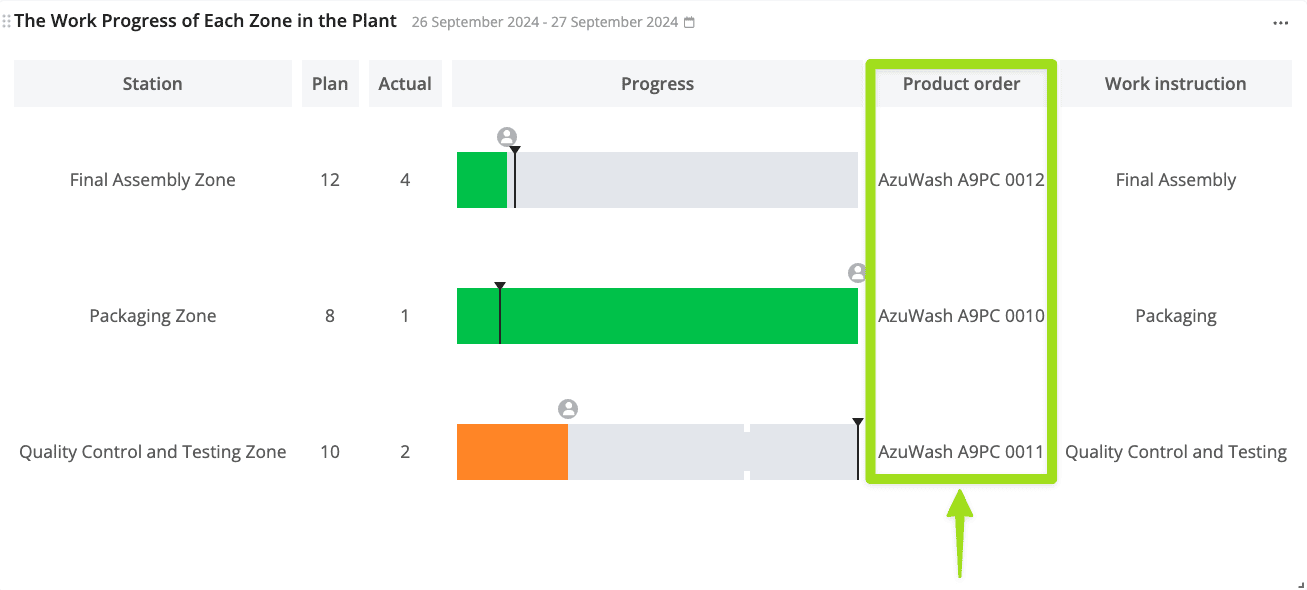Click the plan marker triangle on Packaging bar

[500, 287]
